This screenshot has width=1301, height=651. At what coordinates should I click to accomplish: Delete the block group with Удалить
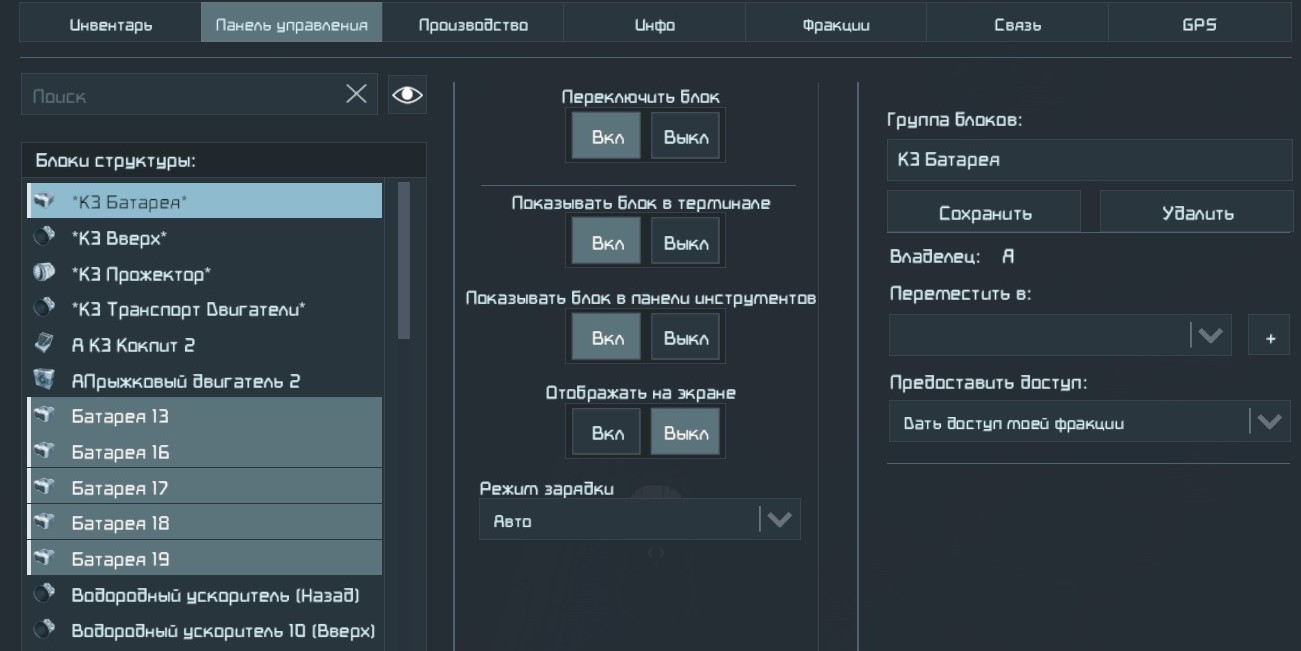1197,213
